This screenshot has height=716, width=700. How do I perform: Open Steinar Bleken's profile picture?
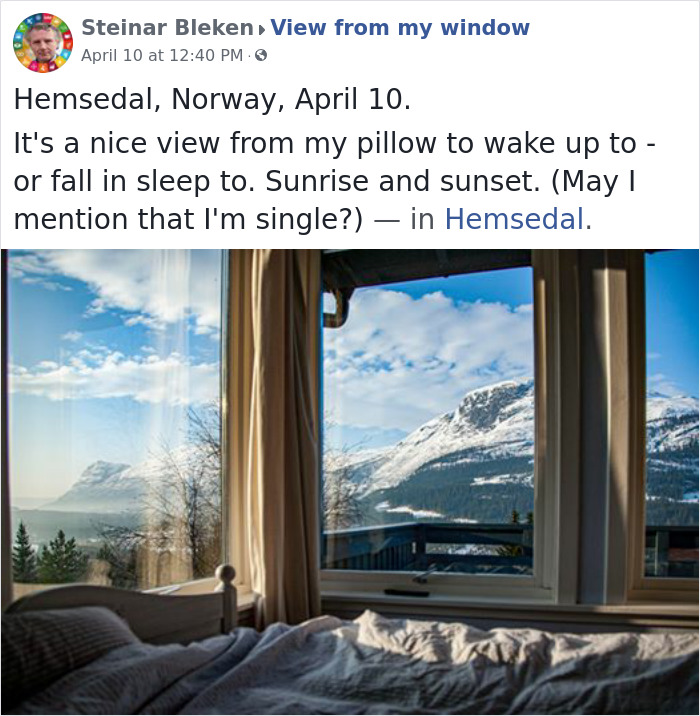43,43
